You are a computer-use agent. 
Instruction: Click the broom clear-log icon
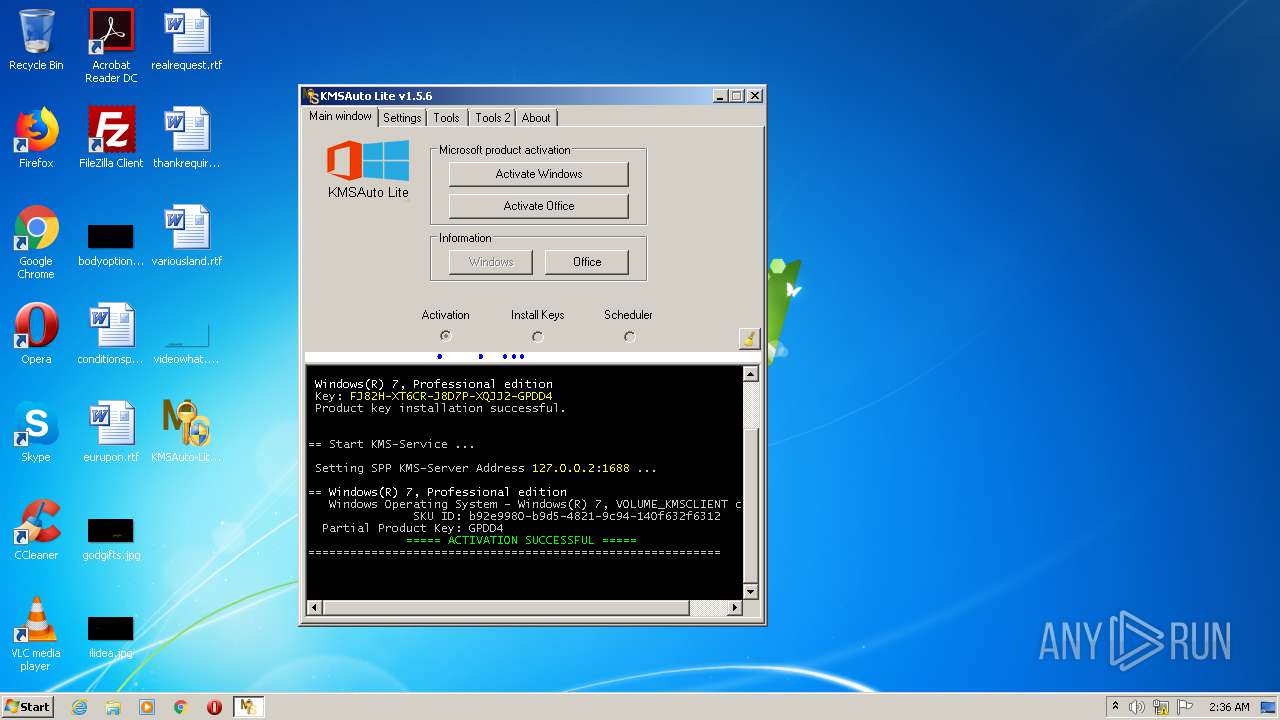[749, 338]
